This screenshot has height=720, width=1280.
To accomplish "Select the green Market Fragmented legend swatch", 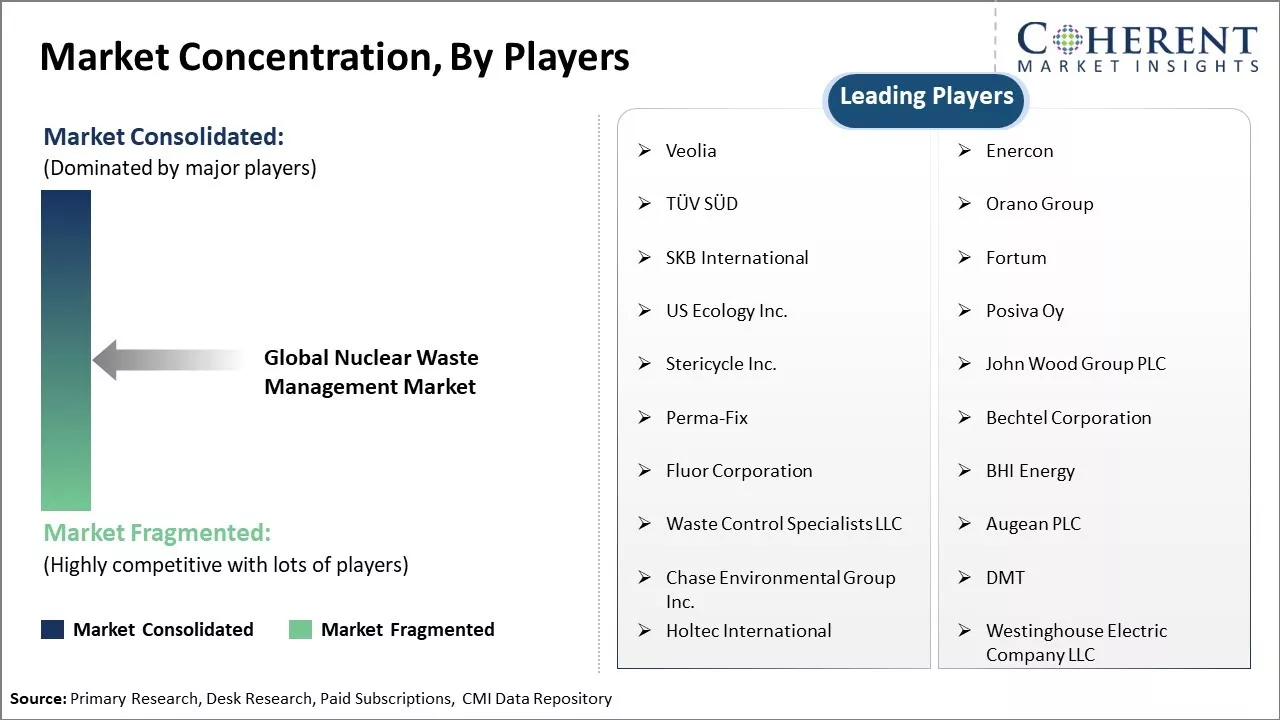I will click(x=300, y=629).
